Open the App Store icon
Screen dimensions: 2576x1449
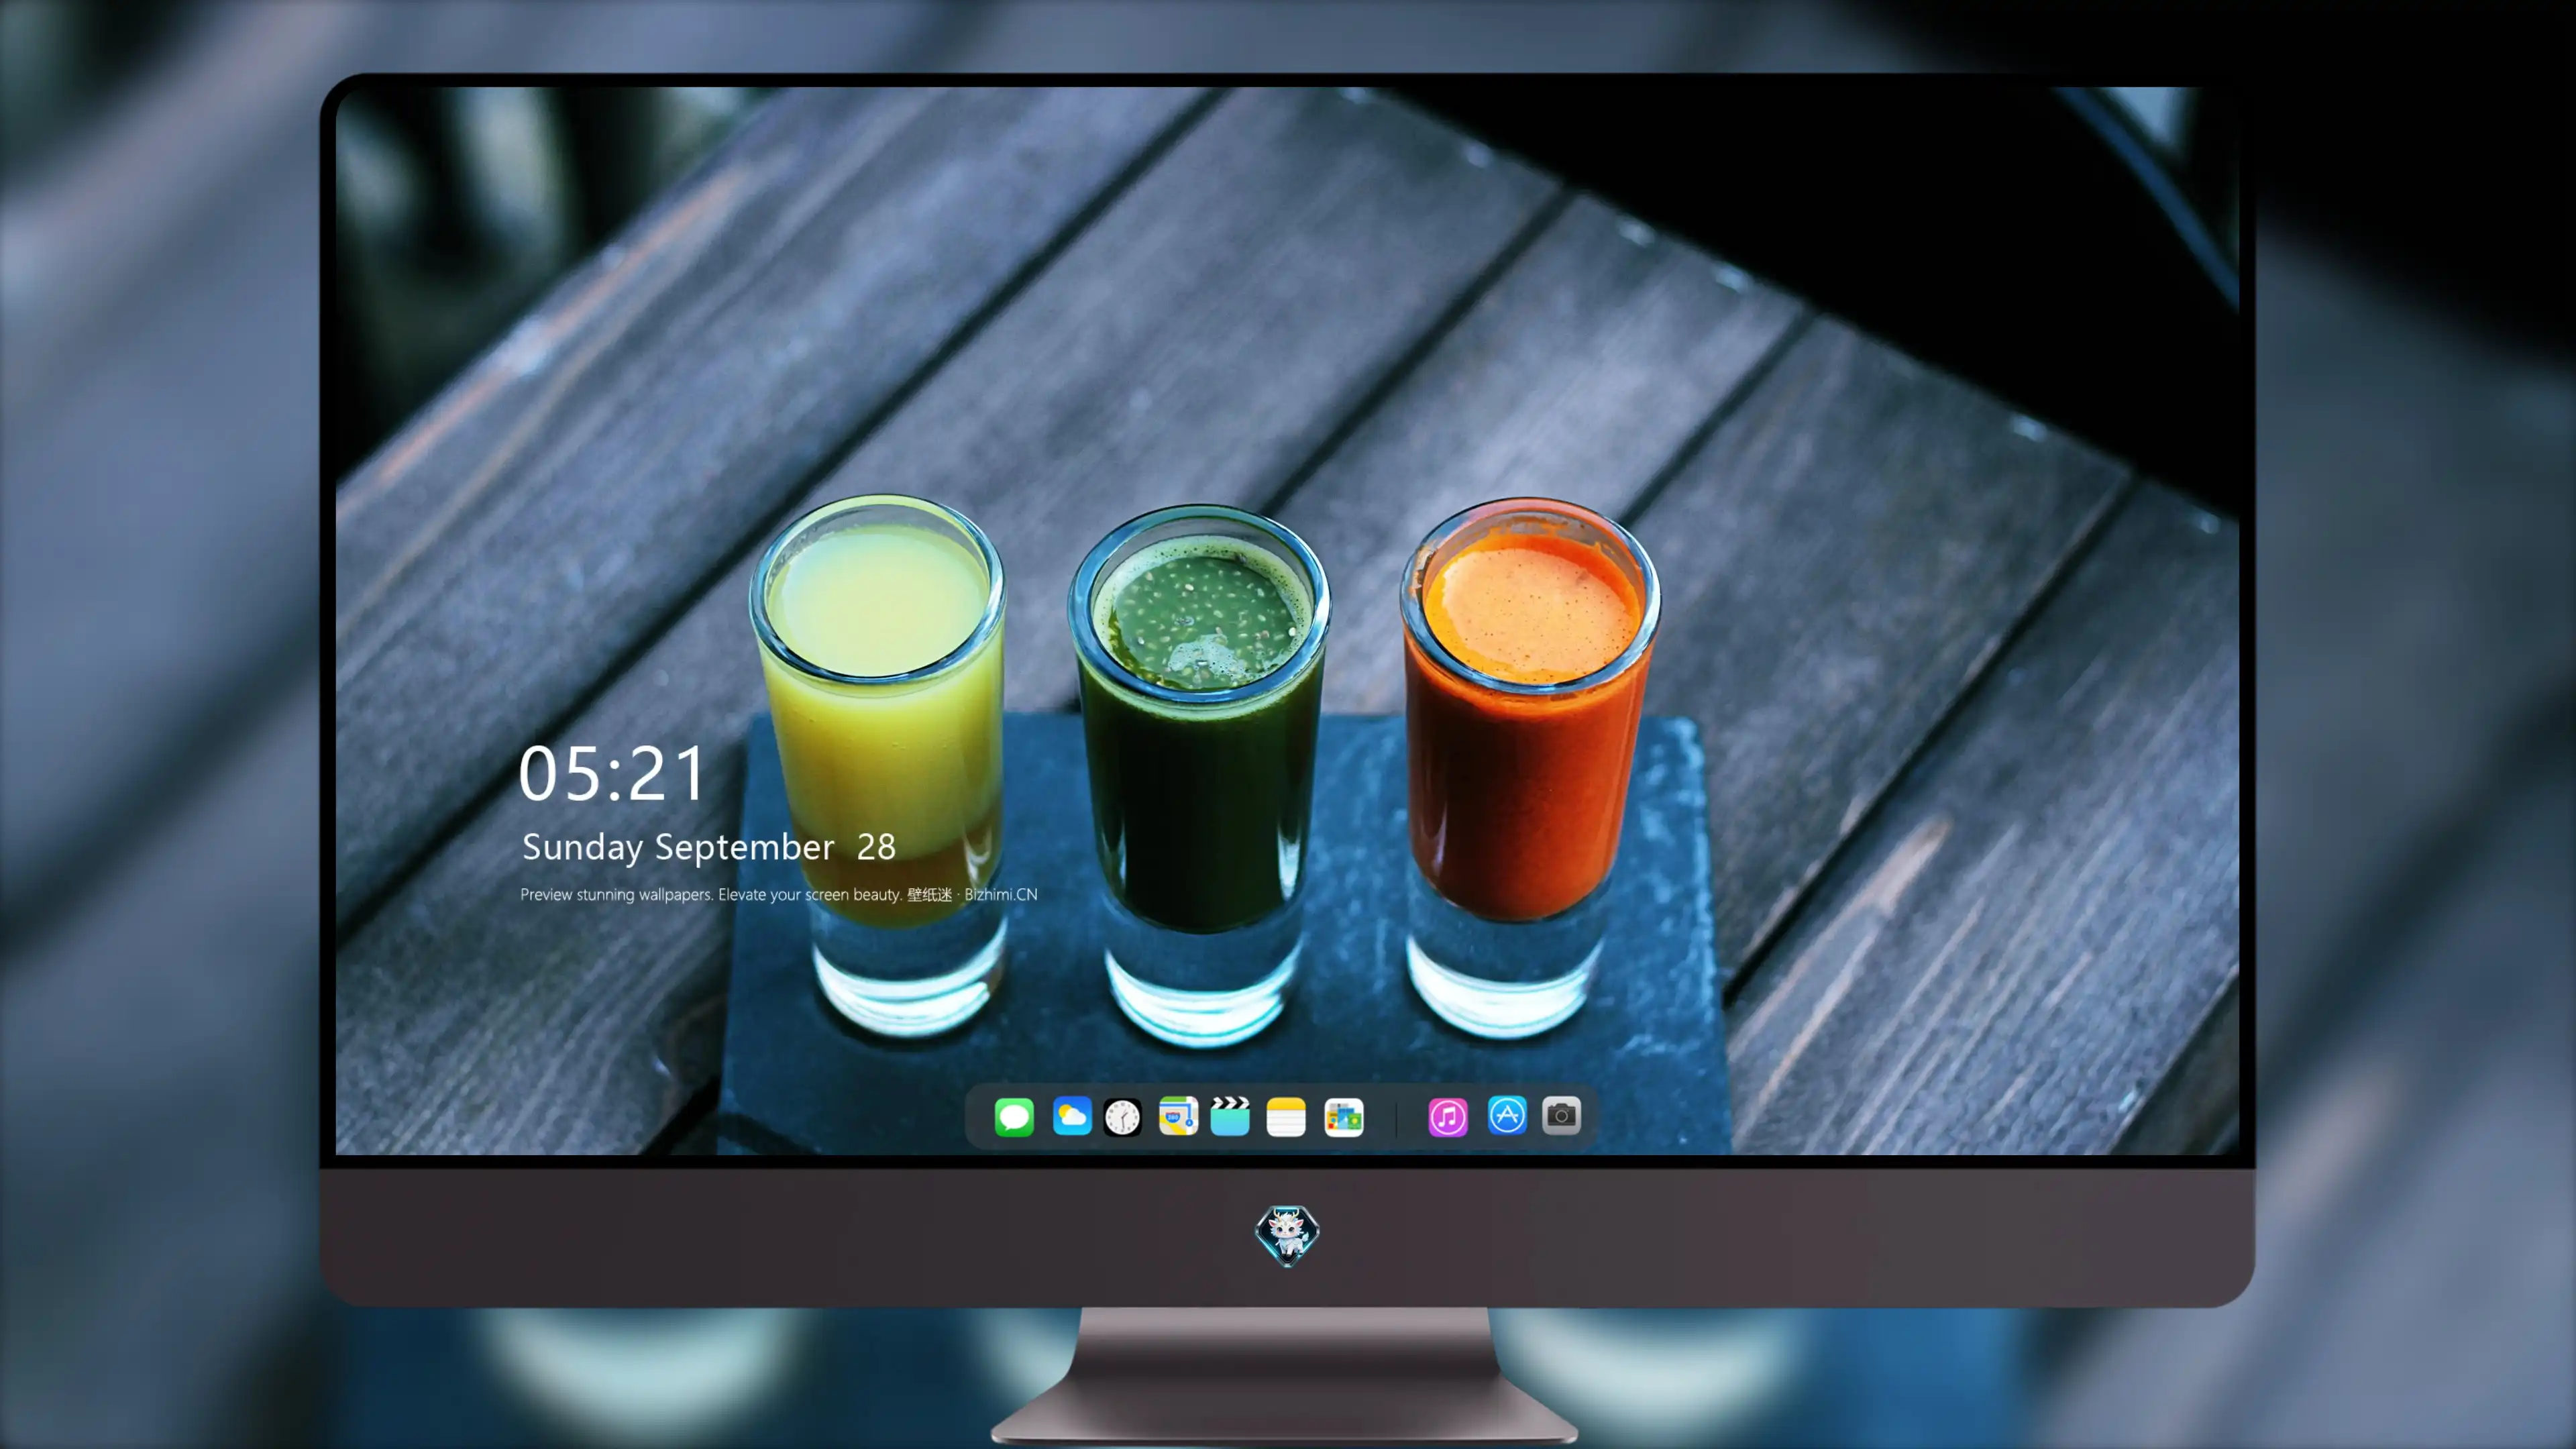click(1507, 1115)
